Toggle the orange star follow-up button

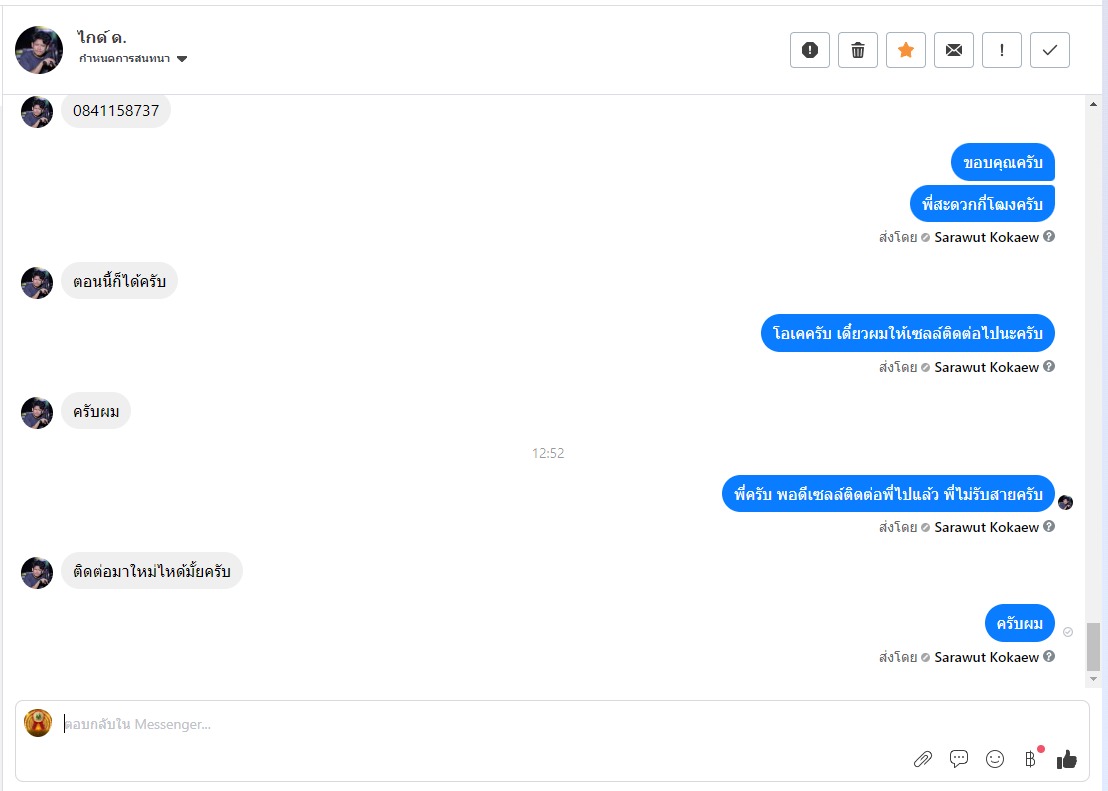click(906, 50)
